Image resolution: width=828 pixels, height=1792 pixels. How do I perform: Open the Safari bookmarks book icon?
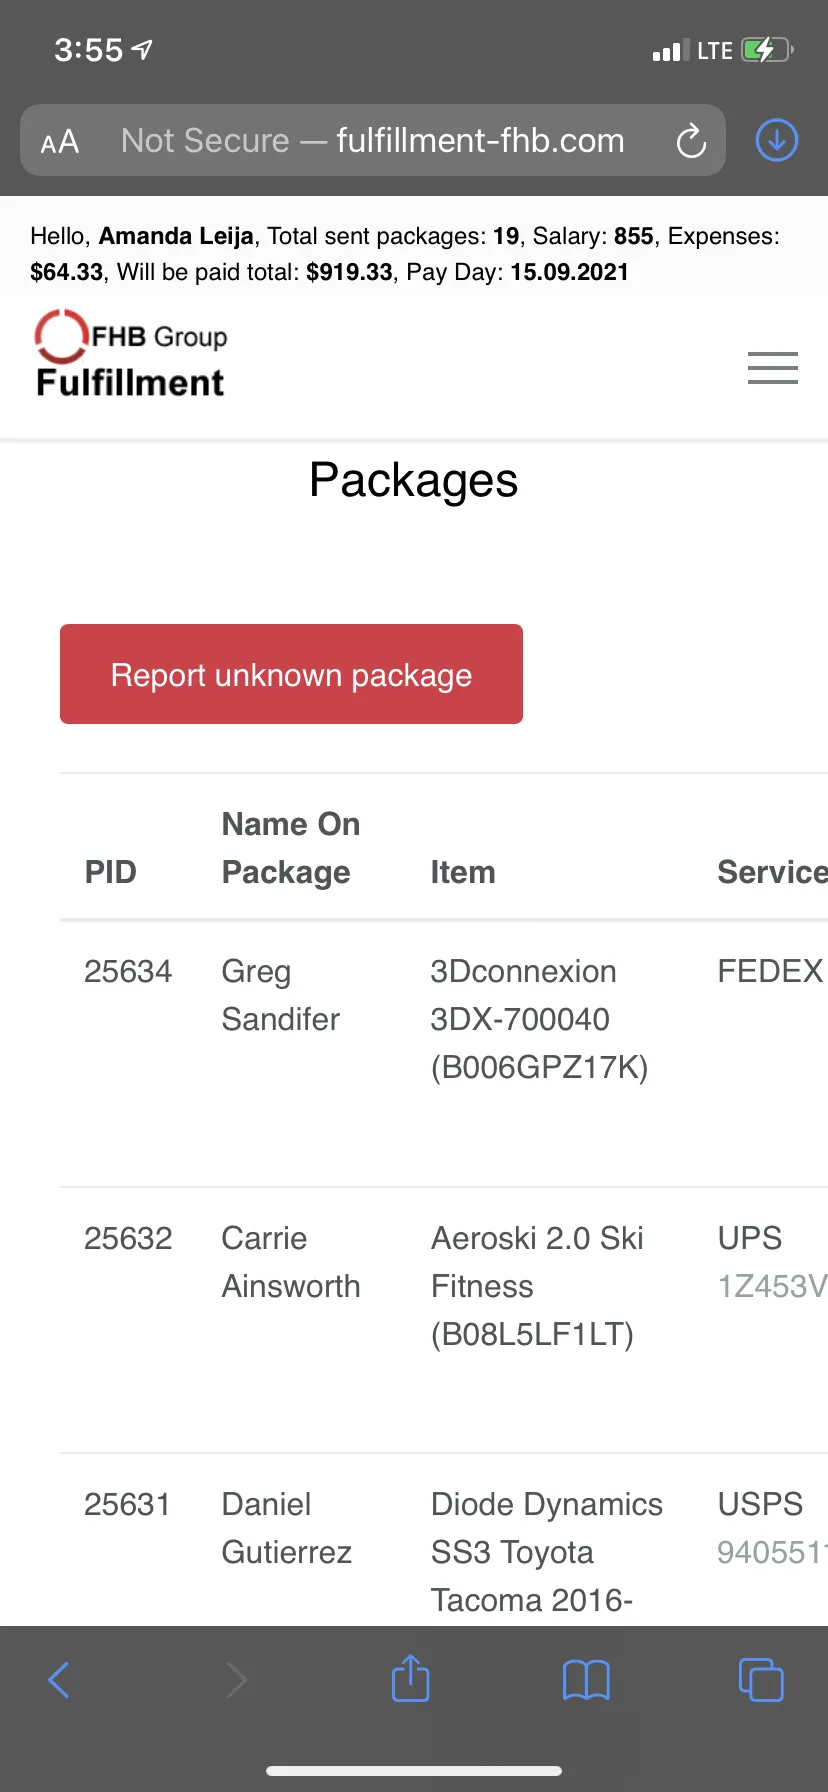pos(586,1680)
